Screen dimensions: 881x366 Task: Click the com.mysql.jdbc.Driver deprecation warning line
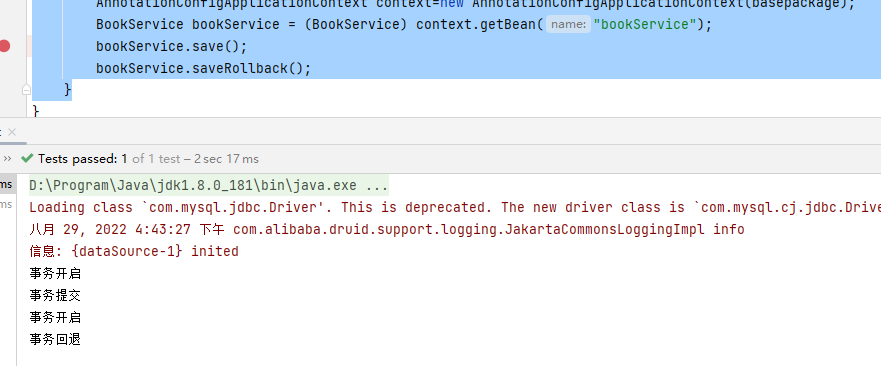pos(455,207)
